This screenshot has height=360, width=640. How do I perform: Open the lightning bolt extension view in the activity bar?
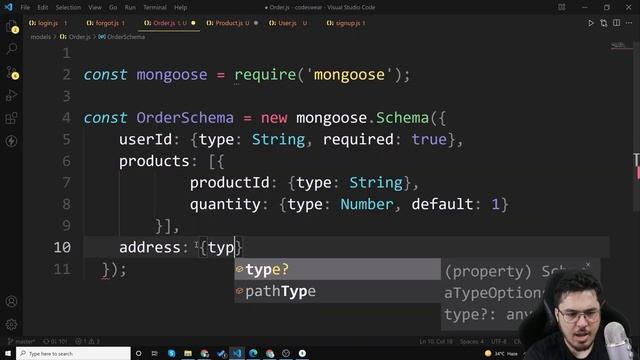tap(11, 141)
